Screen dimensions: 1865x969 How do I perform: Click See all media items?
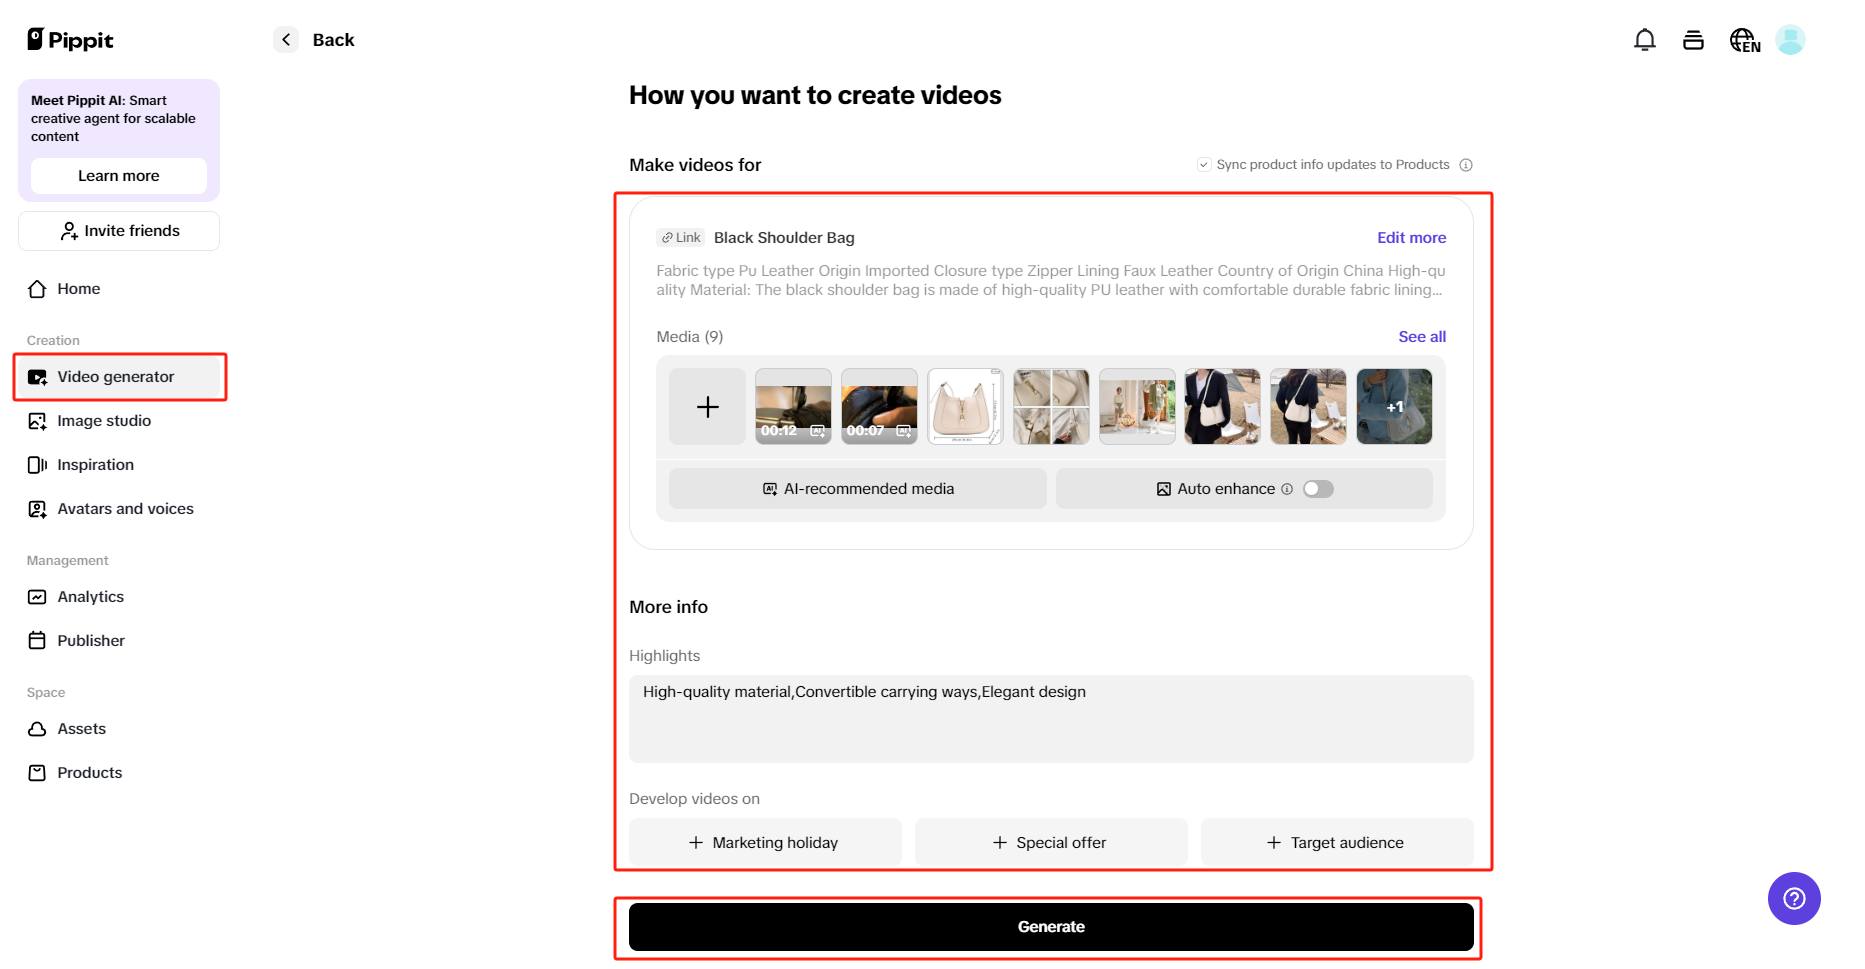point(1421,337)
